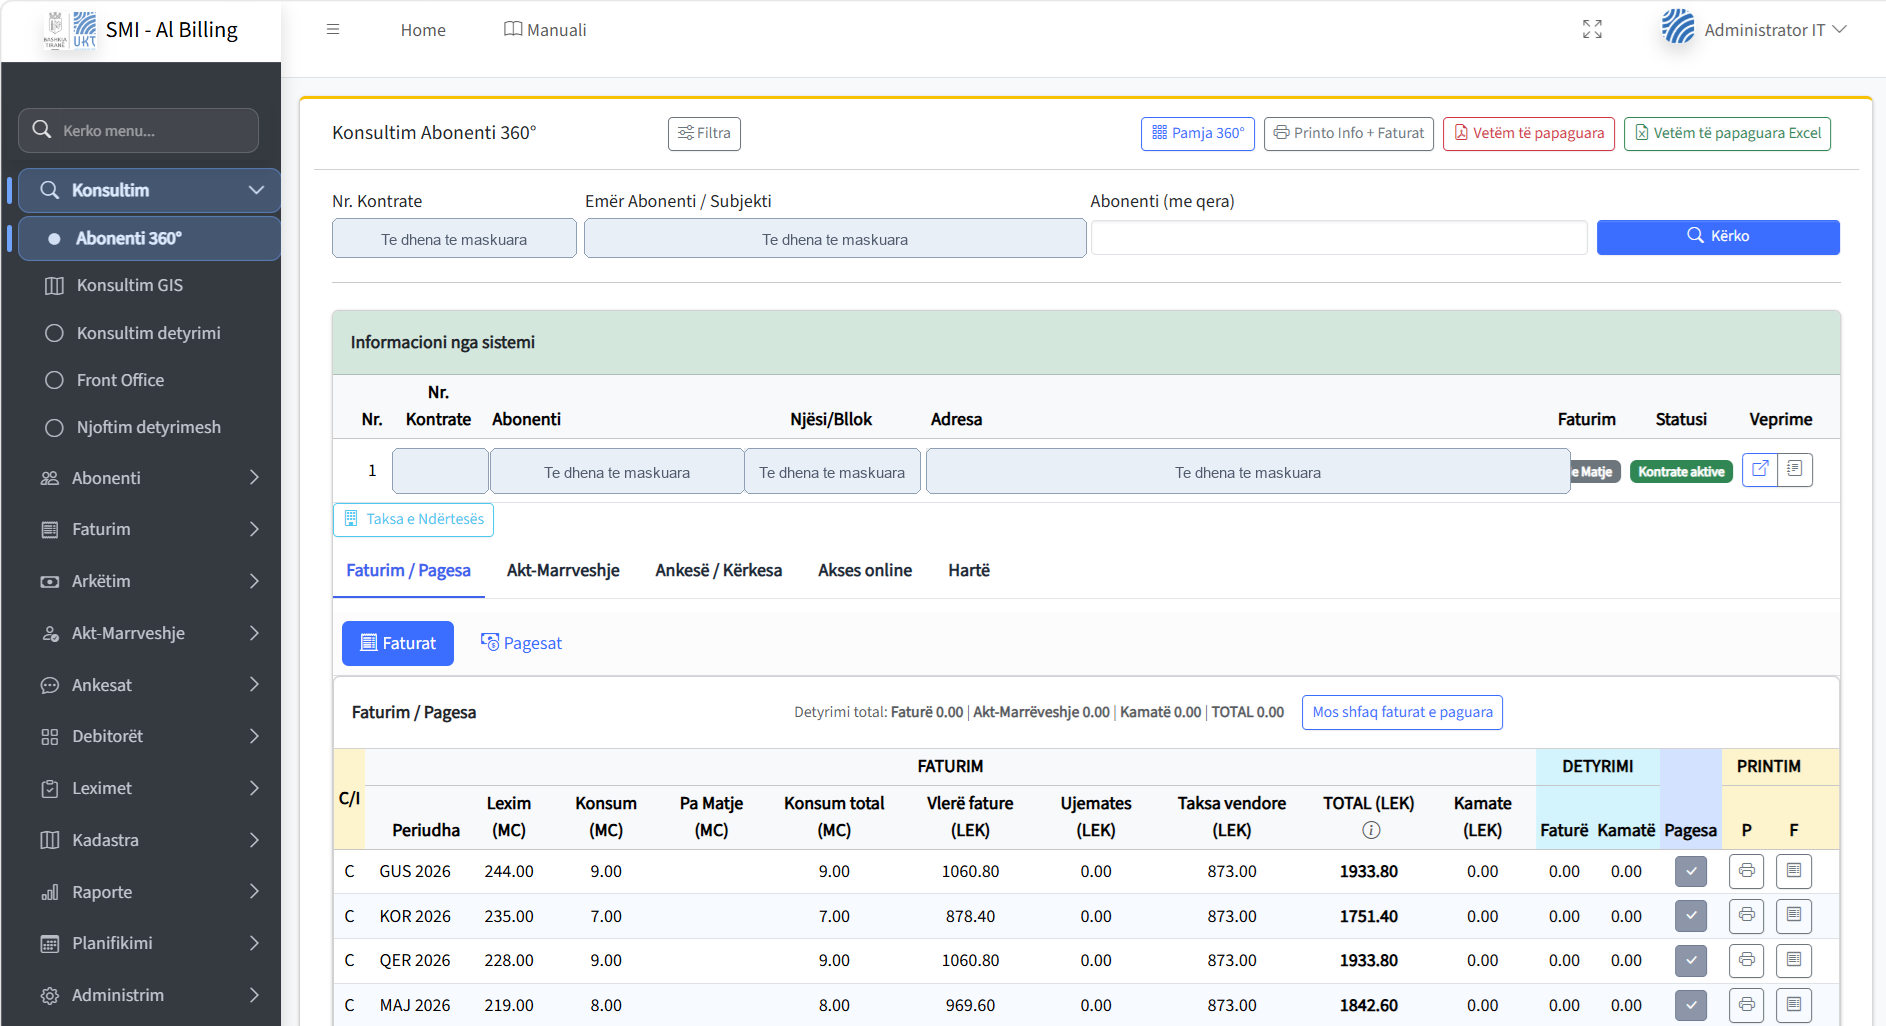Expand the Faturim sidebar menu

[x=149, y=529]
